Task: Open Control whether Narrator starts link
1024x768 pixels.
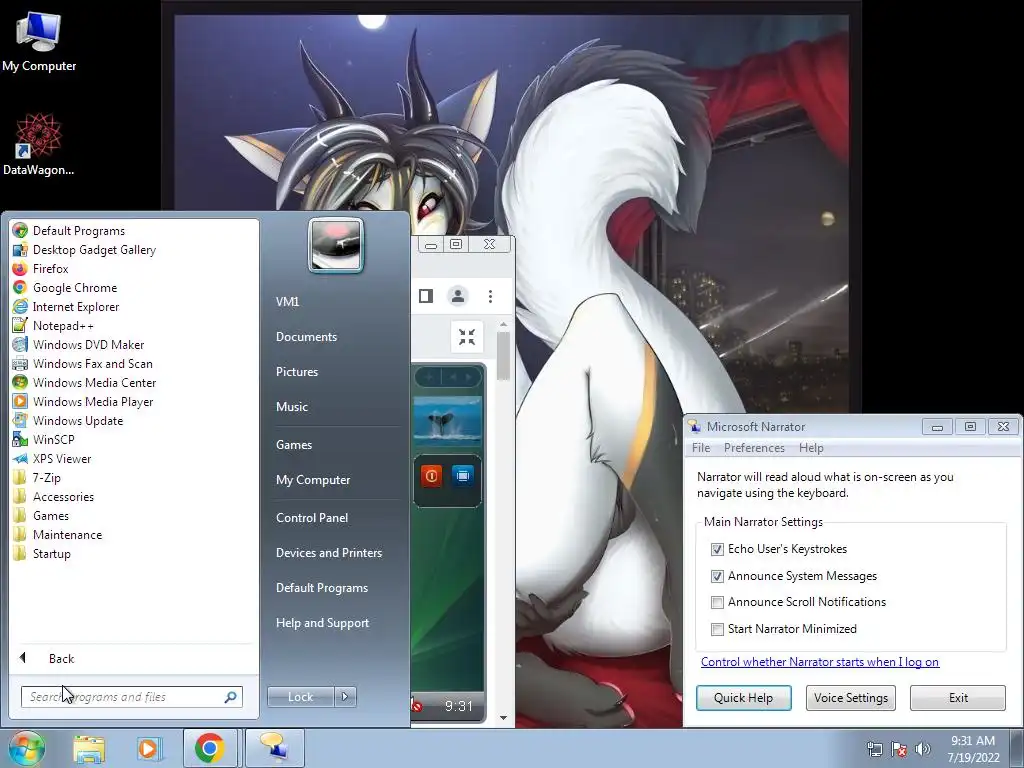Action: coord(820,662)
